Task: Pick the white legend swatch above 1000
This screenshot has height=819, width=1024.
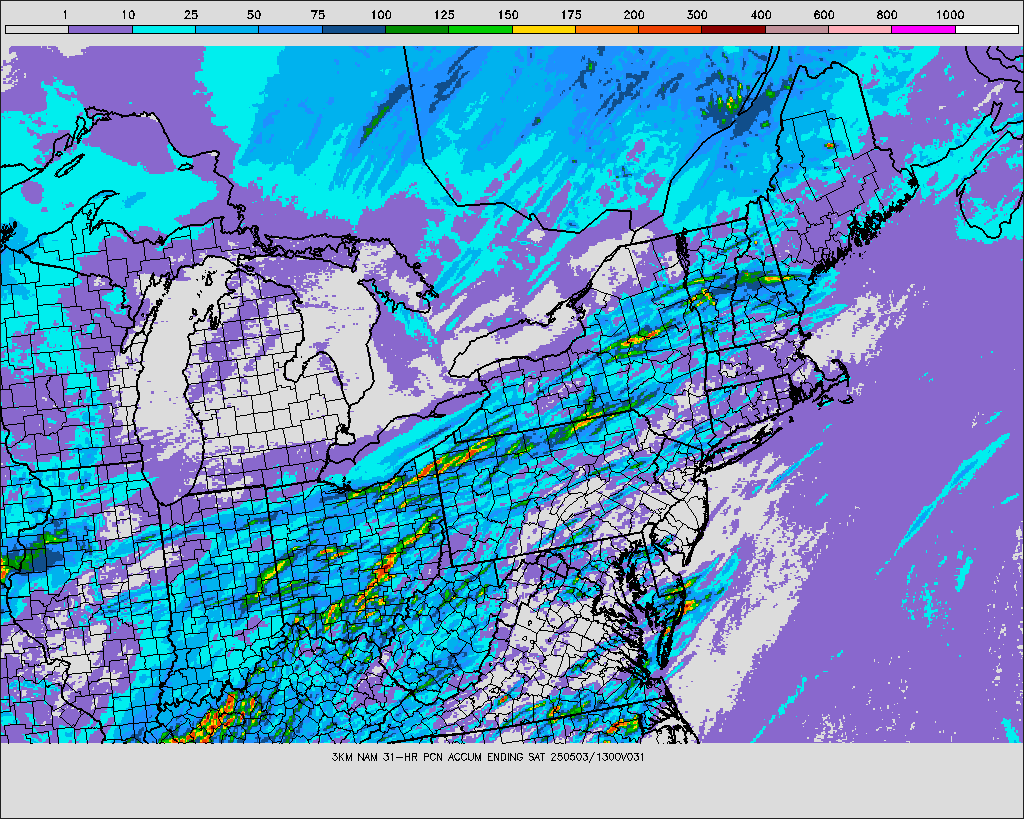Action: (987, 29)
